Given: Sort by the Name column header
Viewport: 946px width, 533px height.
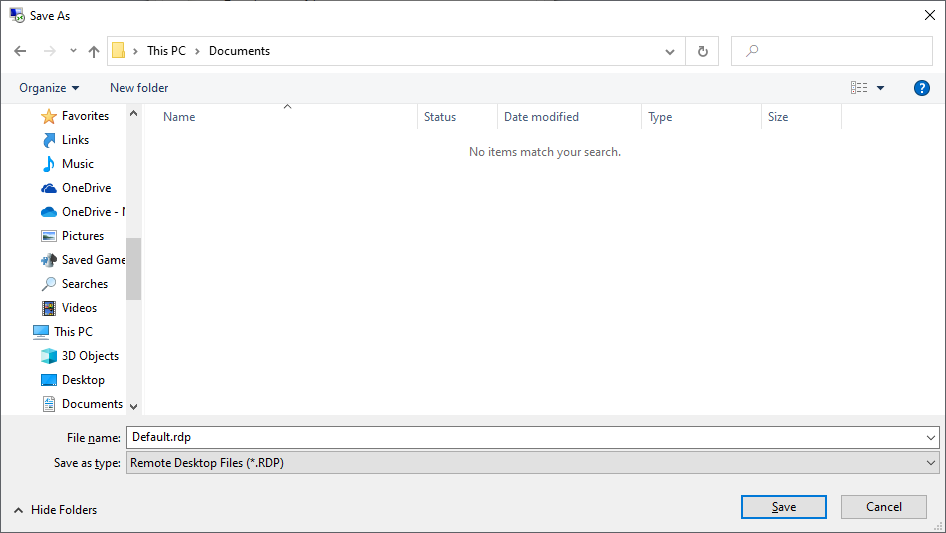Looking at the screenshot, I should [179, 117].
